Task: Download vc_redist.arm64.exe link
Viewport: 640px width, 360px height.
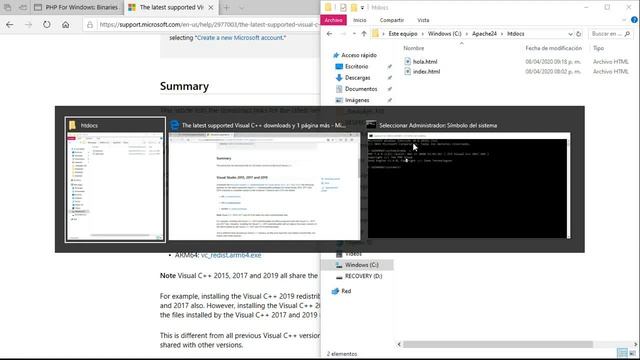Action: pyautogui.click(x=231, y=255)
